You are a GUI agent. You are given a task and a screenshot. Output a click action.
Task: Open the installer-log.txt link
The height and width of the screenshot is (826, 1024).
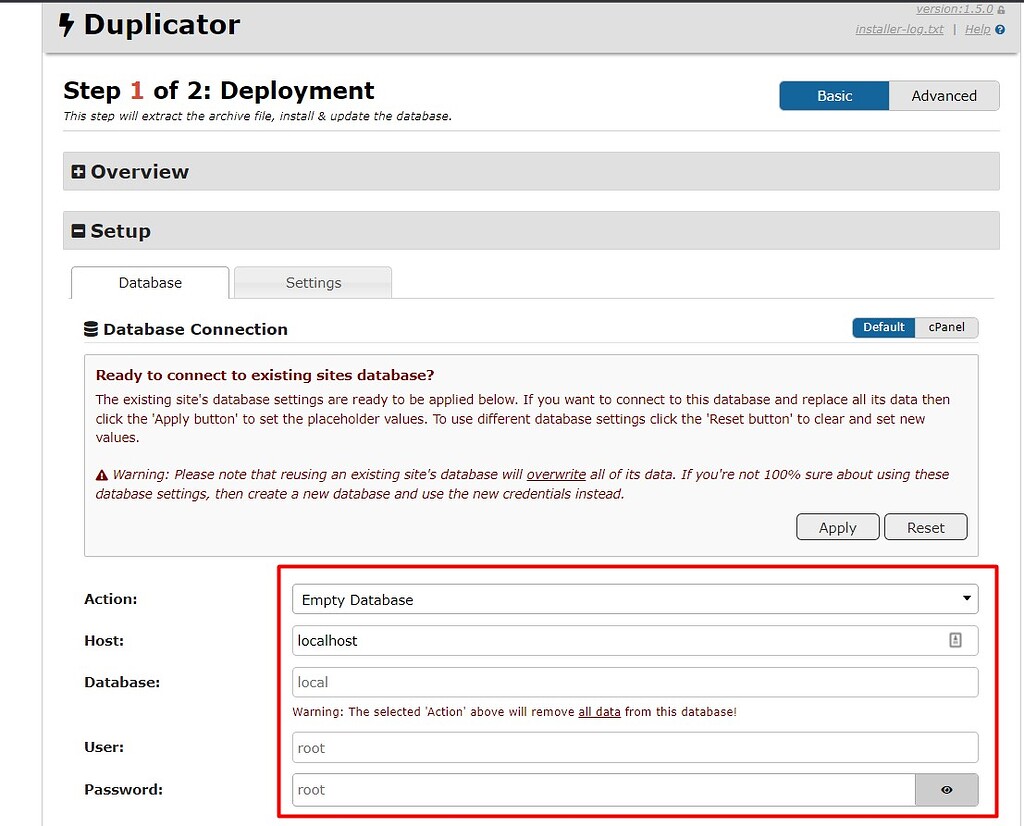coord(898,29)
